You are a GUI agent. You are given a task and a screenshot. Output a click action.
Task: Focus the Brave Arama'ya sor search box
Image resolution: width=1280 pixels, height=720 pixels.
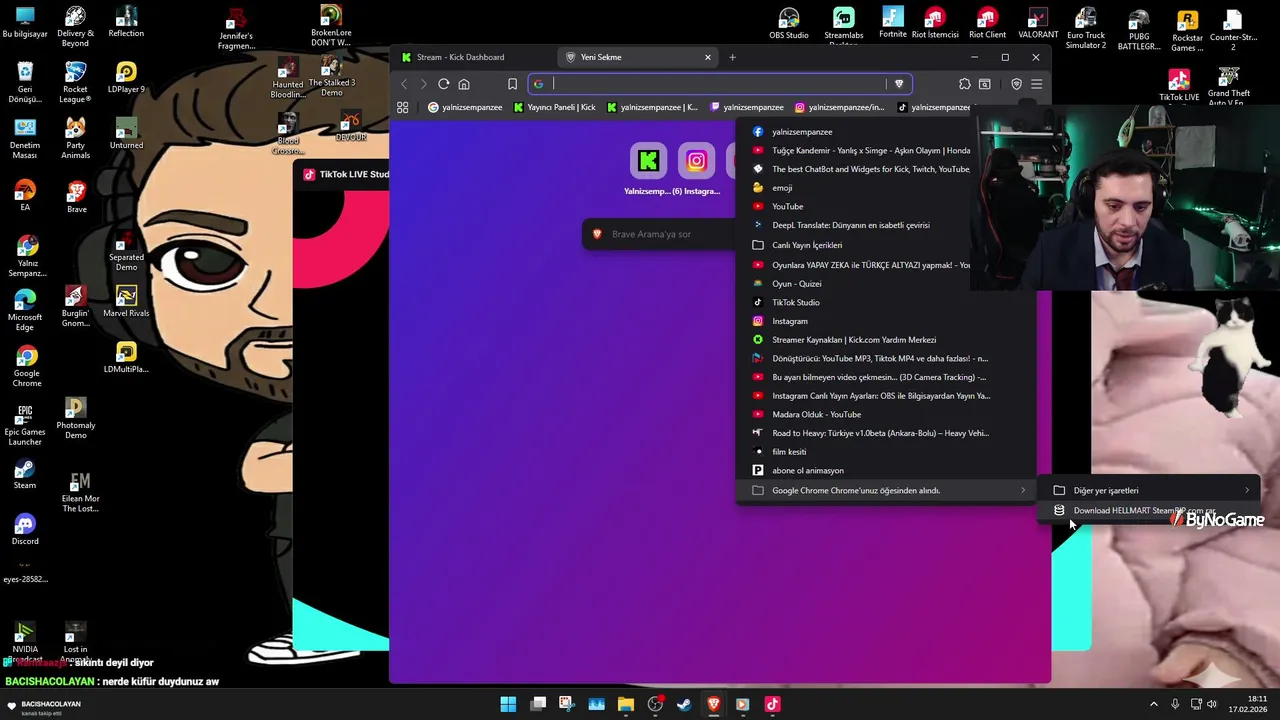660,234
